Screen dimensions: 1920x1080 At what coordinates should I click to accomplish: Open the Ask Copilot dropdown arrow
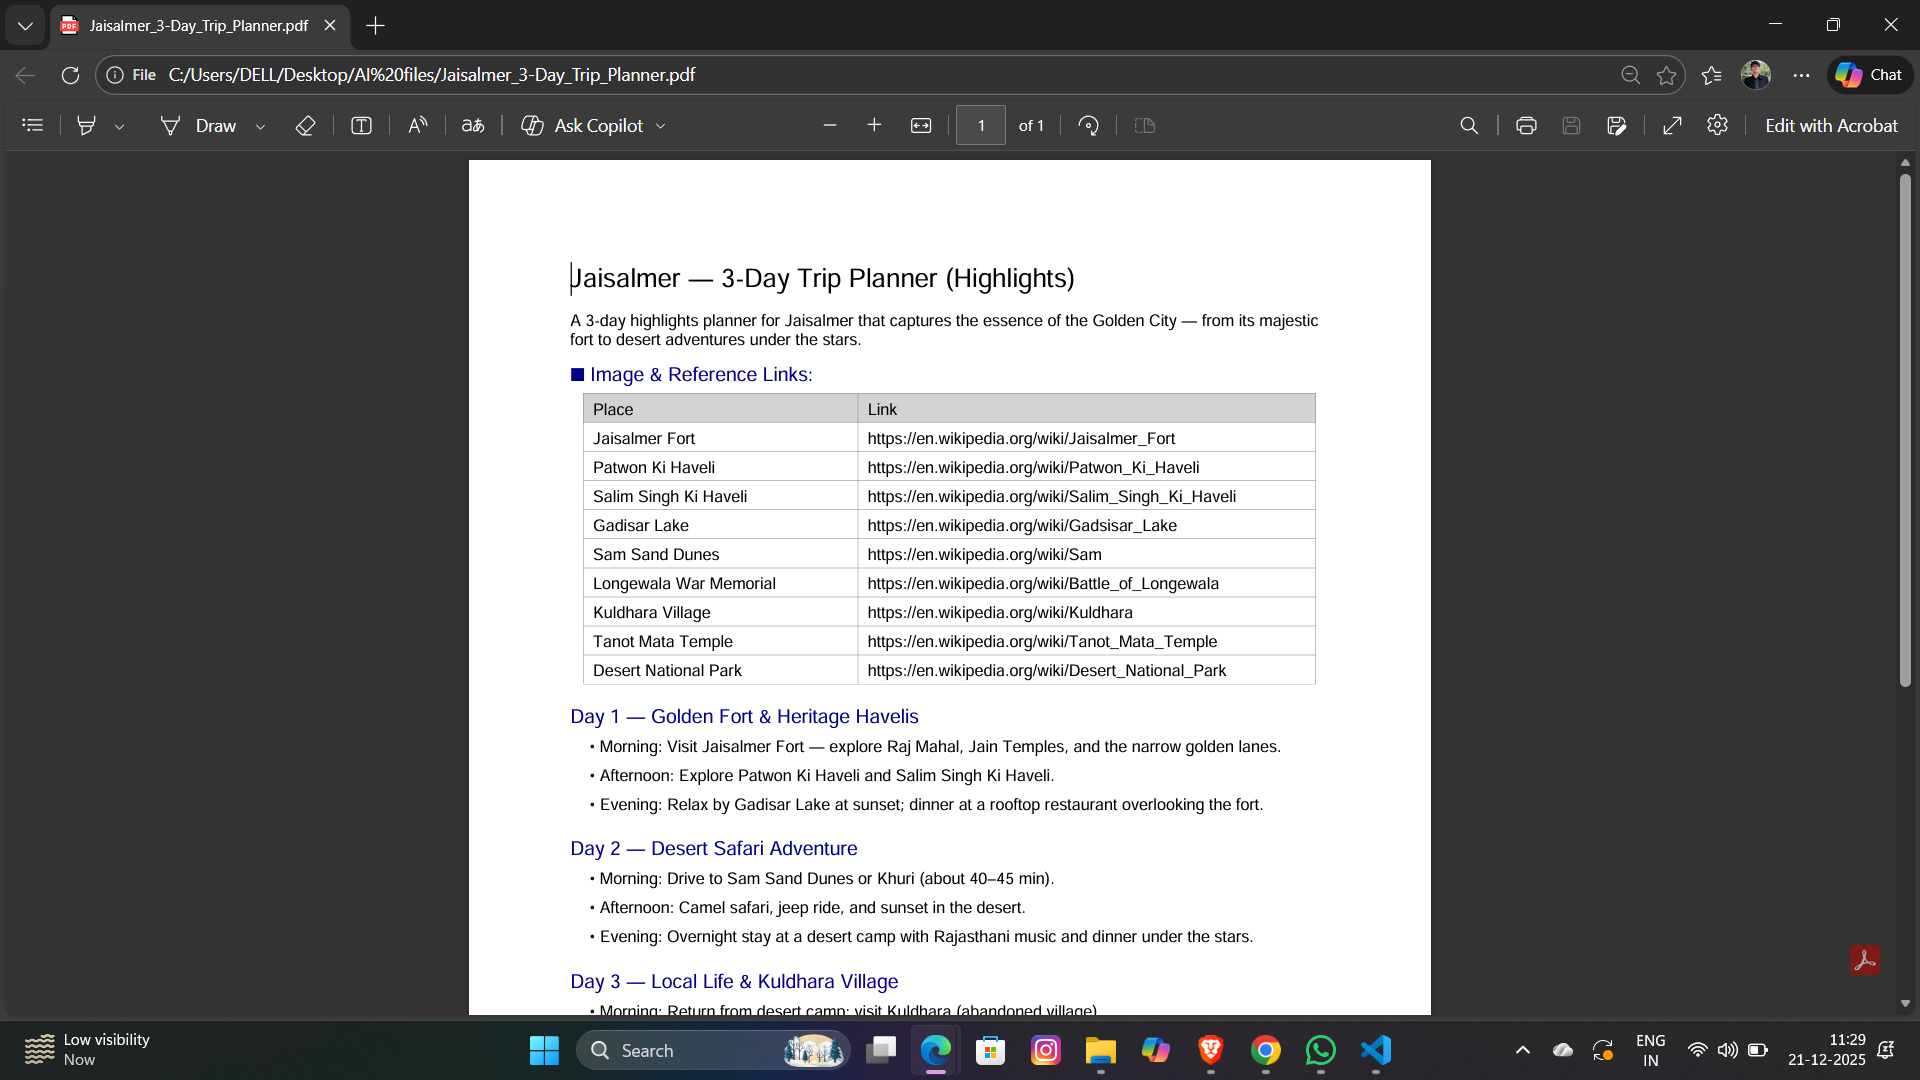click(661, 126)
